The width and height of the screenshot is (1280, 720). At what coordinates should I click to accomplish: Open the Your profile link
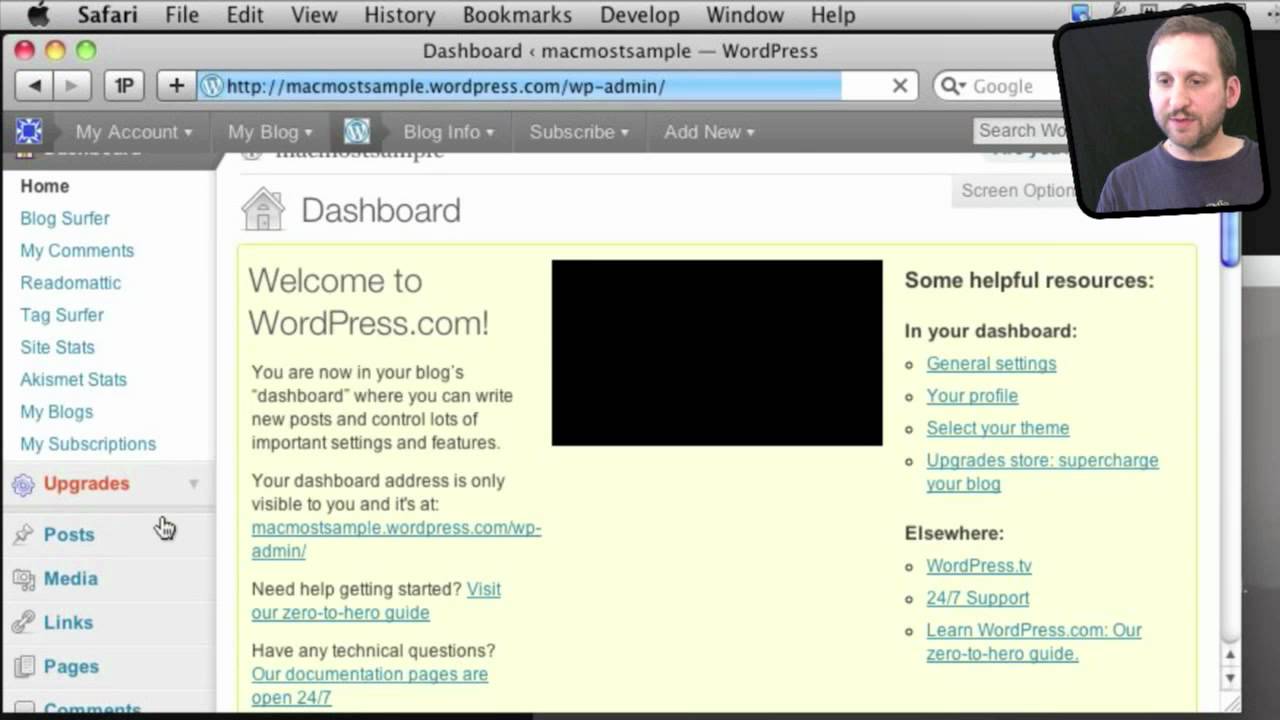pyautogui.click(x=972, y=395)
